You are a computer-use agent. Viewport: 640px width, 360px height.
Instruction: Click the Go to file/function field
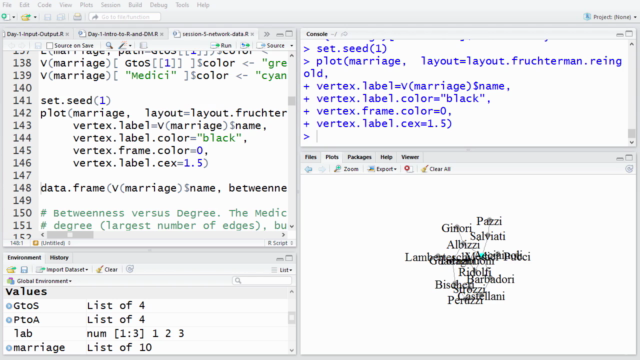tap(125, 17)
